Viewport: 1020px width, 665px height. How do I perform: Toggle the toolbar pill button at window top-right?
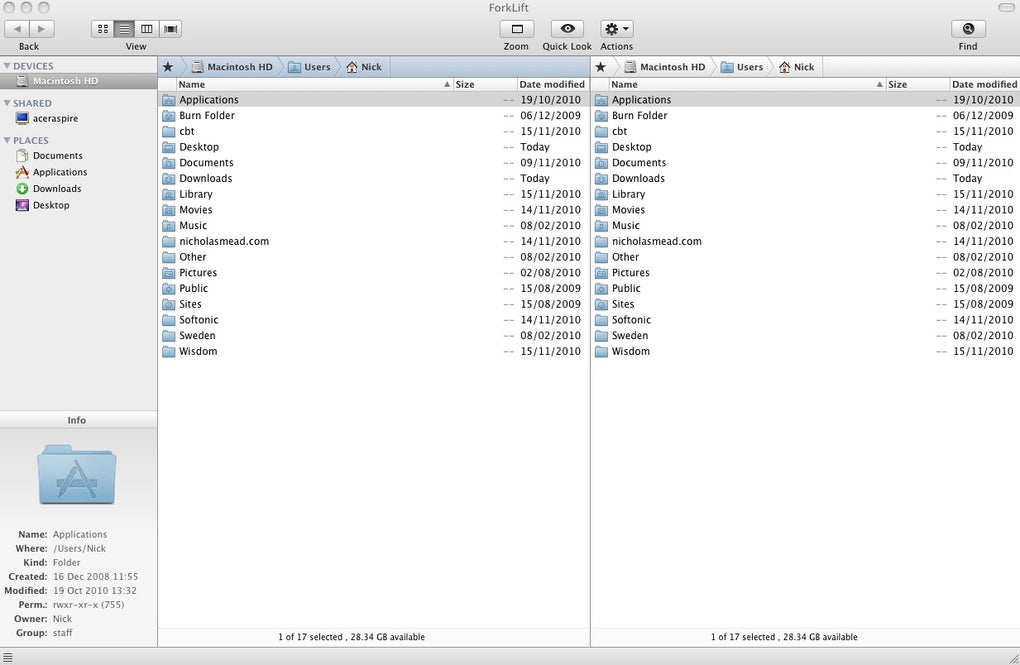click(1006, 7)
